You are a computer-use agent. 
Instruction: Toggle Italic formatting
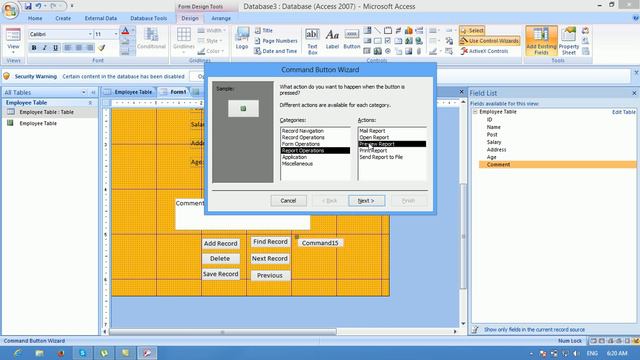(x=44, y=48)
